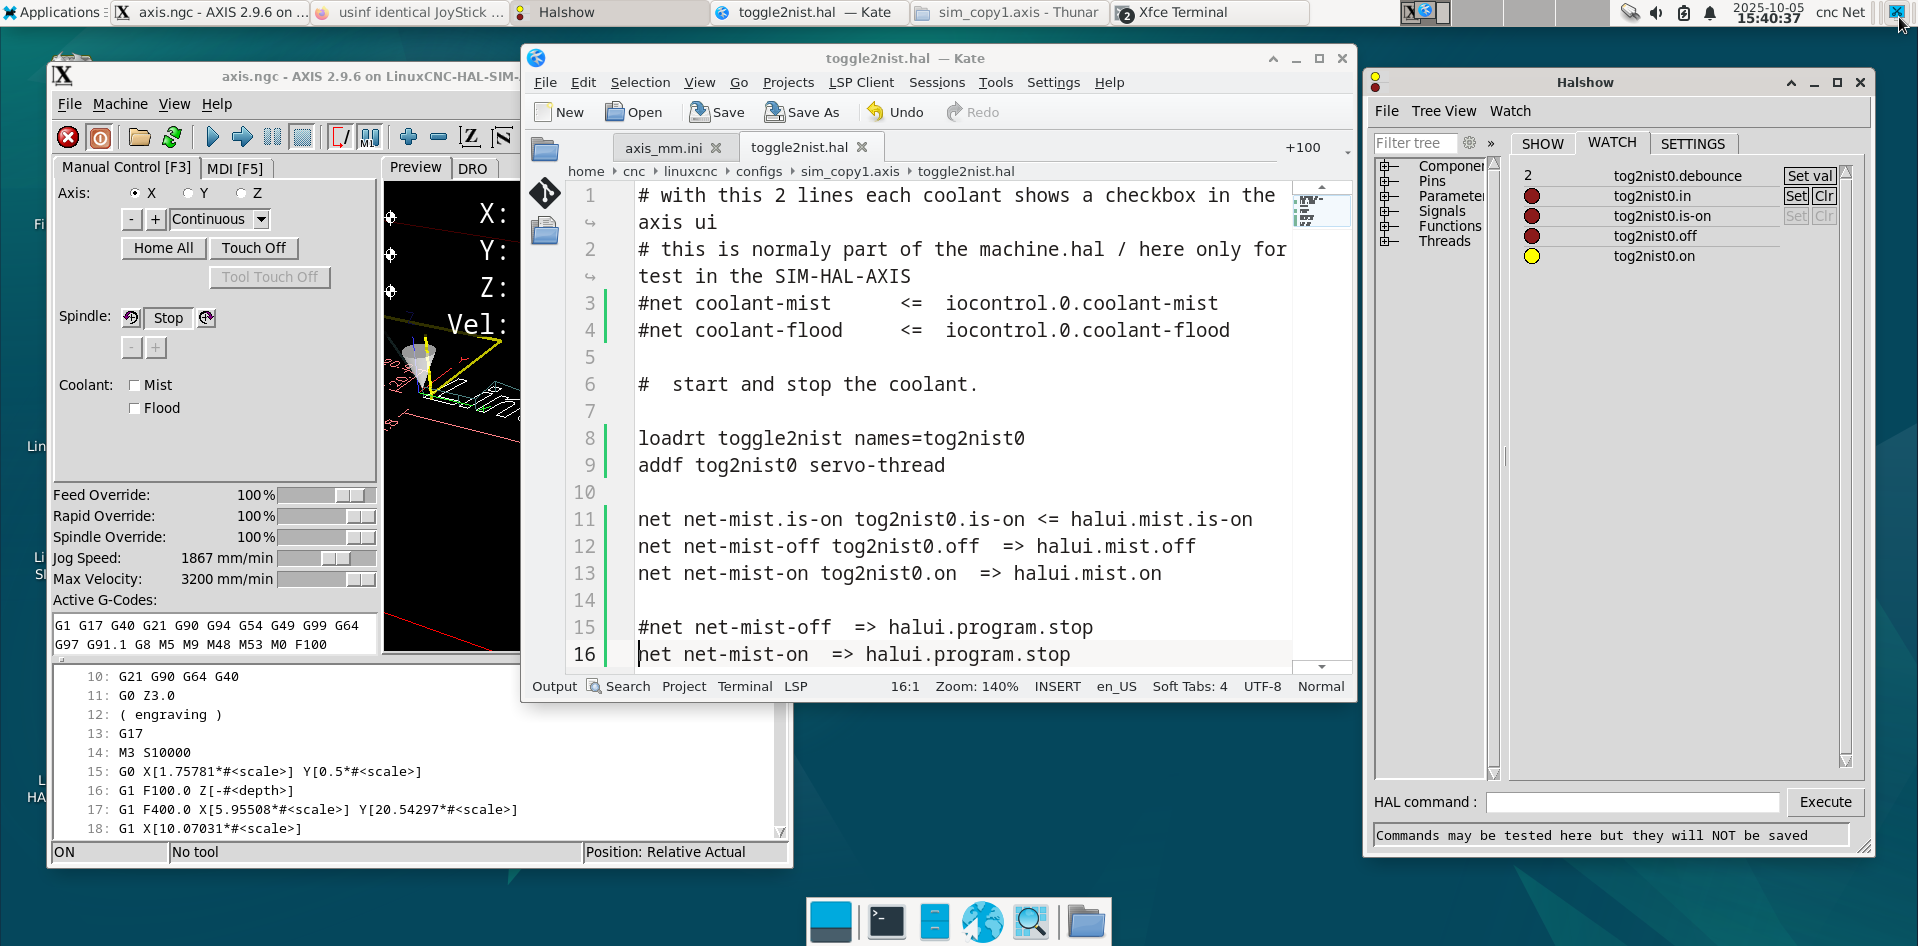The image size is (1918, 946).
Task: Click Set button for tog2nist0.in
Action: tap(1796, 196)
